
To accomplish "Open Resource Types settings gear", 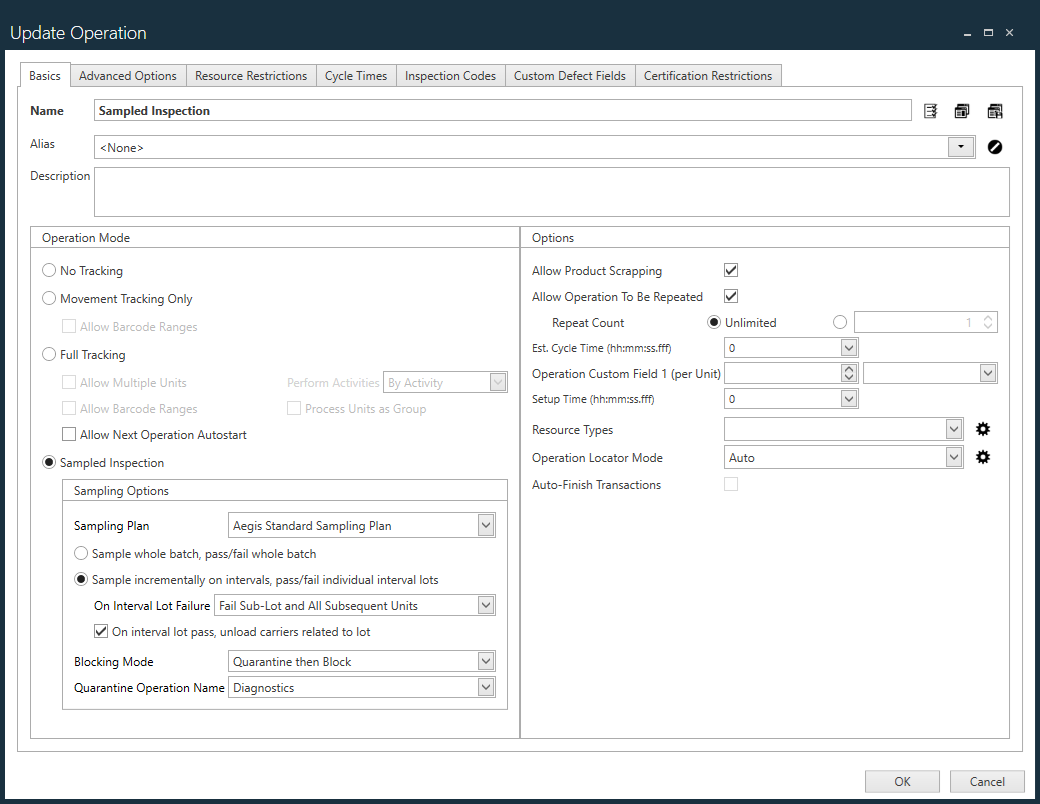I will tap(983, 429).
